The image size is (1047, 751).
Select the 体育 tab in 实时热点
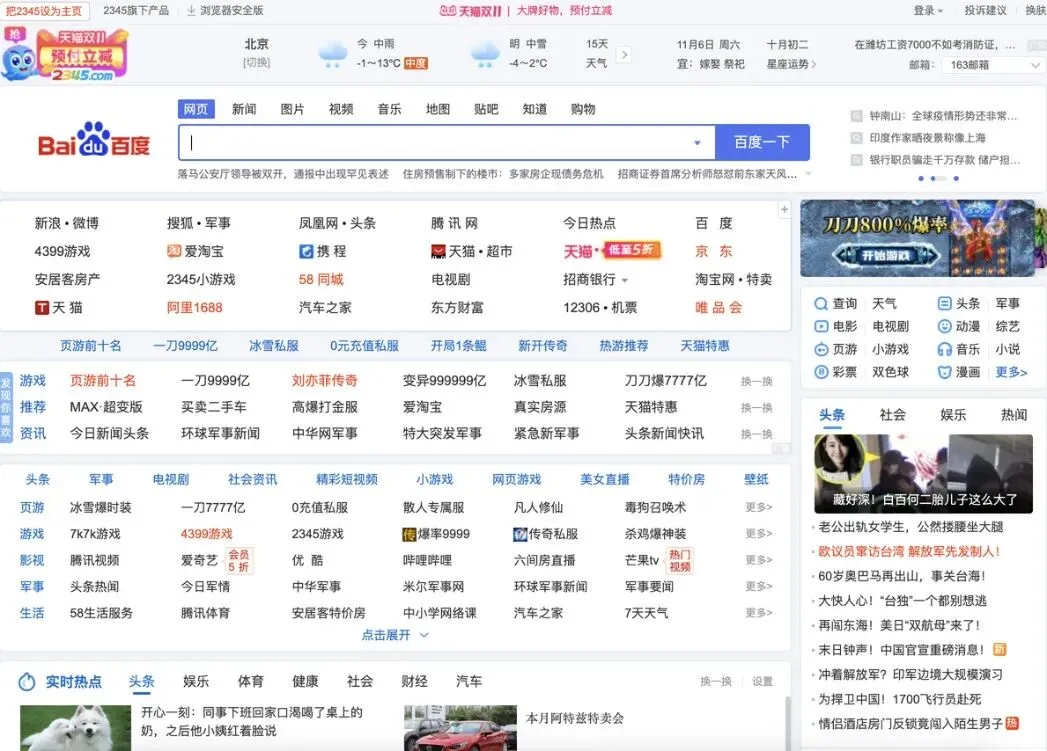coord(250,681)
